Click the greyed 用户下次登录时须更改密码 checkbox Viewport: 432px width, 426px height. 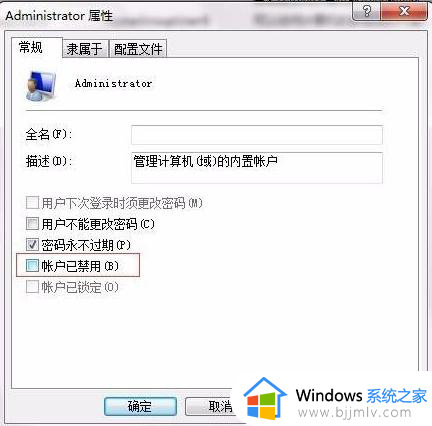[x=32, y=203]
